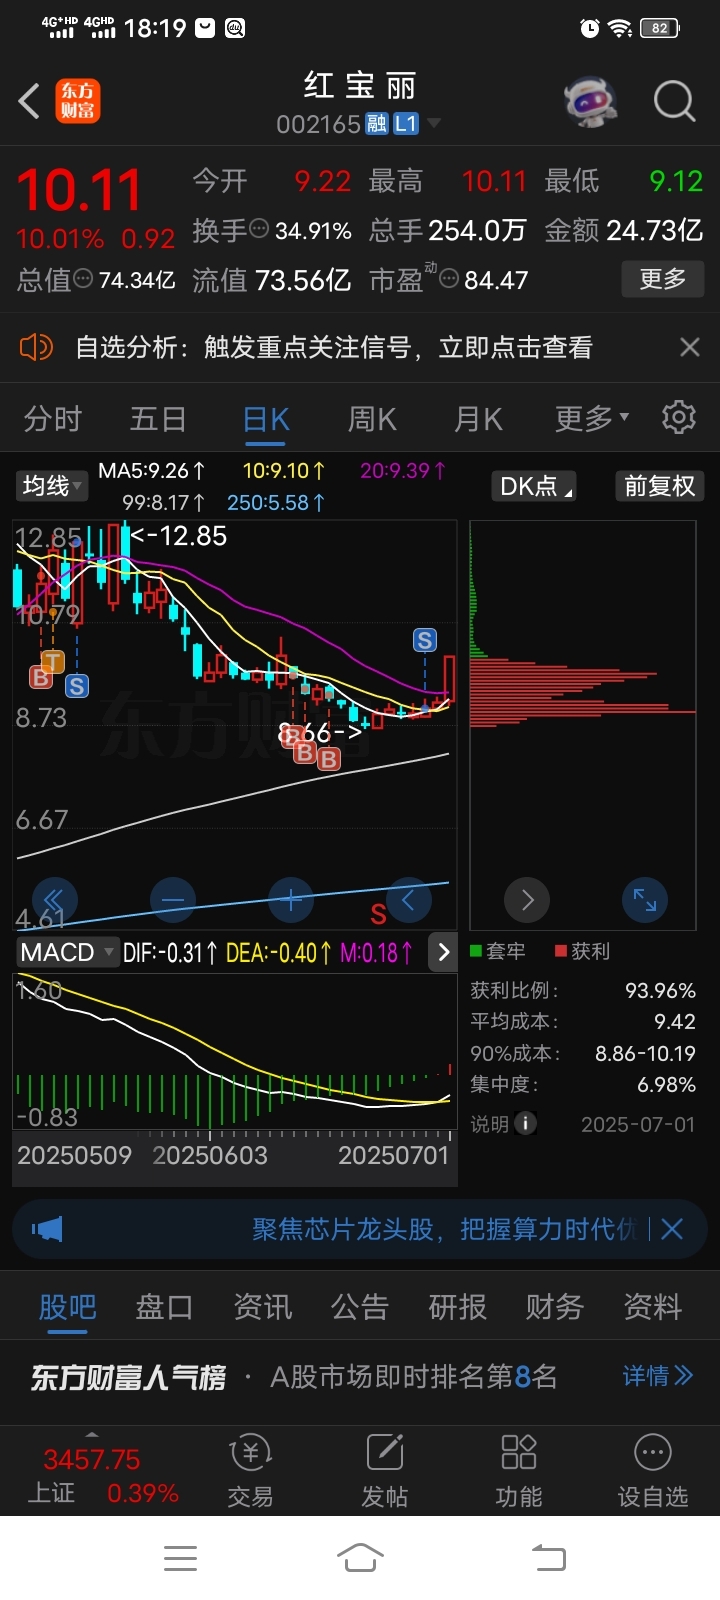Toggle the 前复权 adjustment button

(x=659, y=486)
